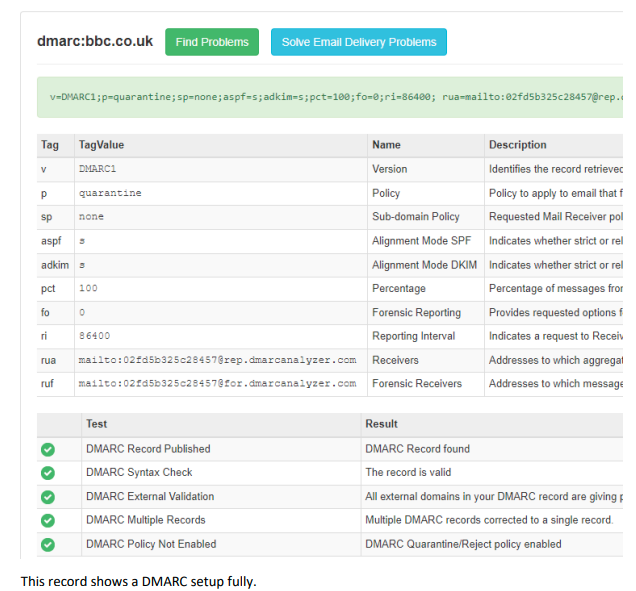Image resolution: width=636 pixels, height=591 pixels.
Task: Click green check for DMARC Syntax Check
Action: tap(48, 473)
